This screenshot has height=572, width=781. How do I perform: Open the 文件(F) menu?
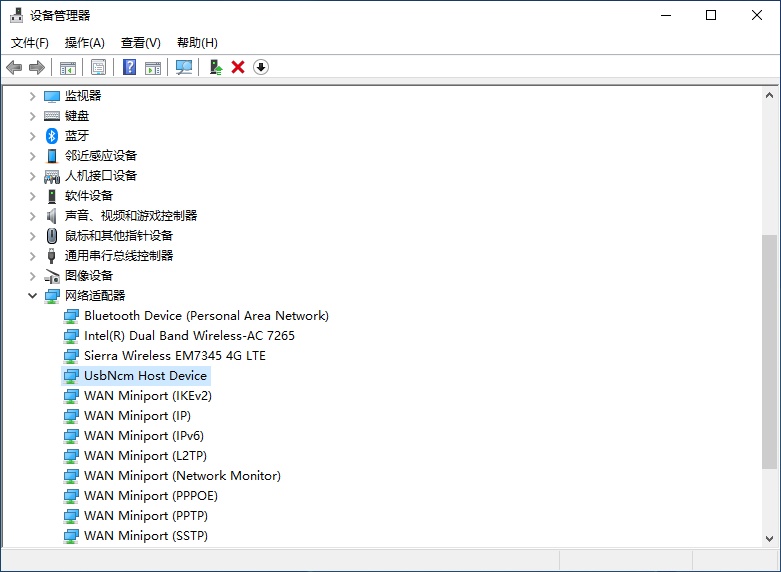[29, 43]
